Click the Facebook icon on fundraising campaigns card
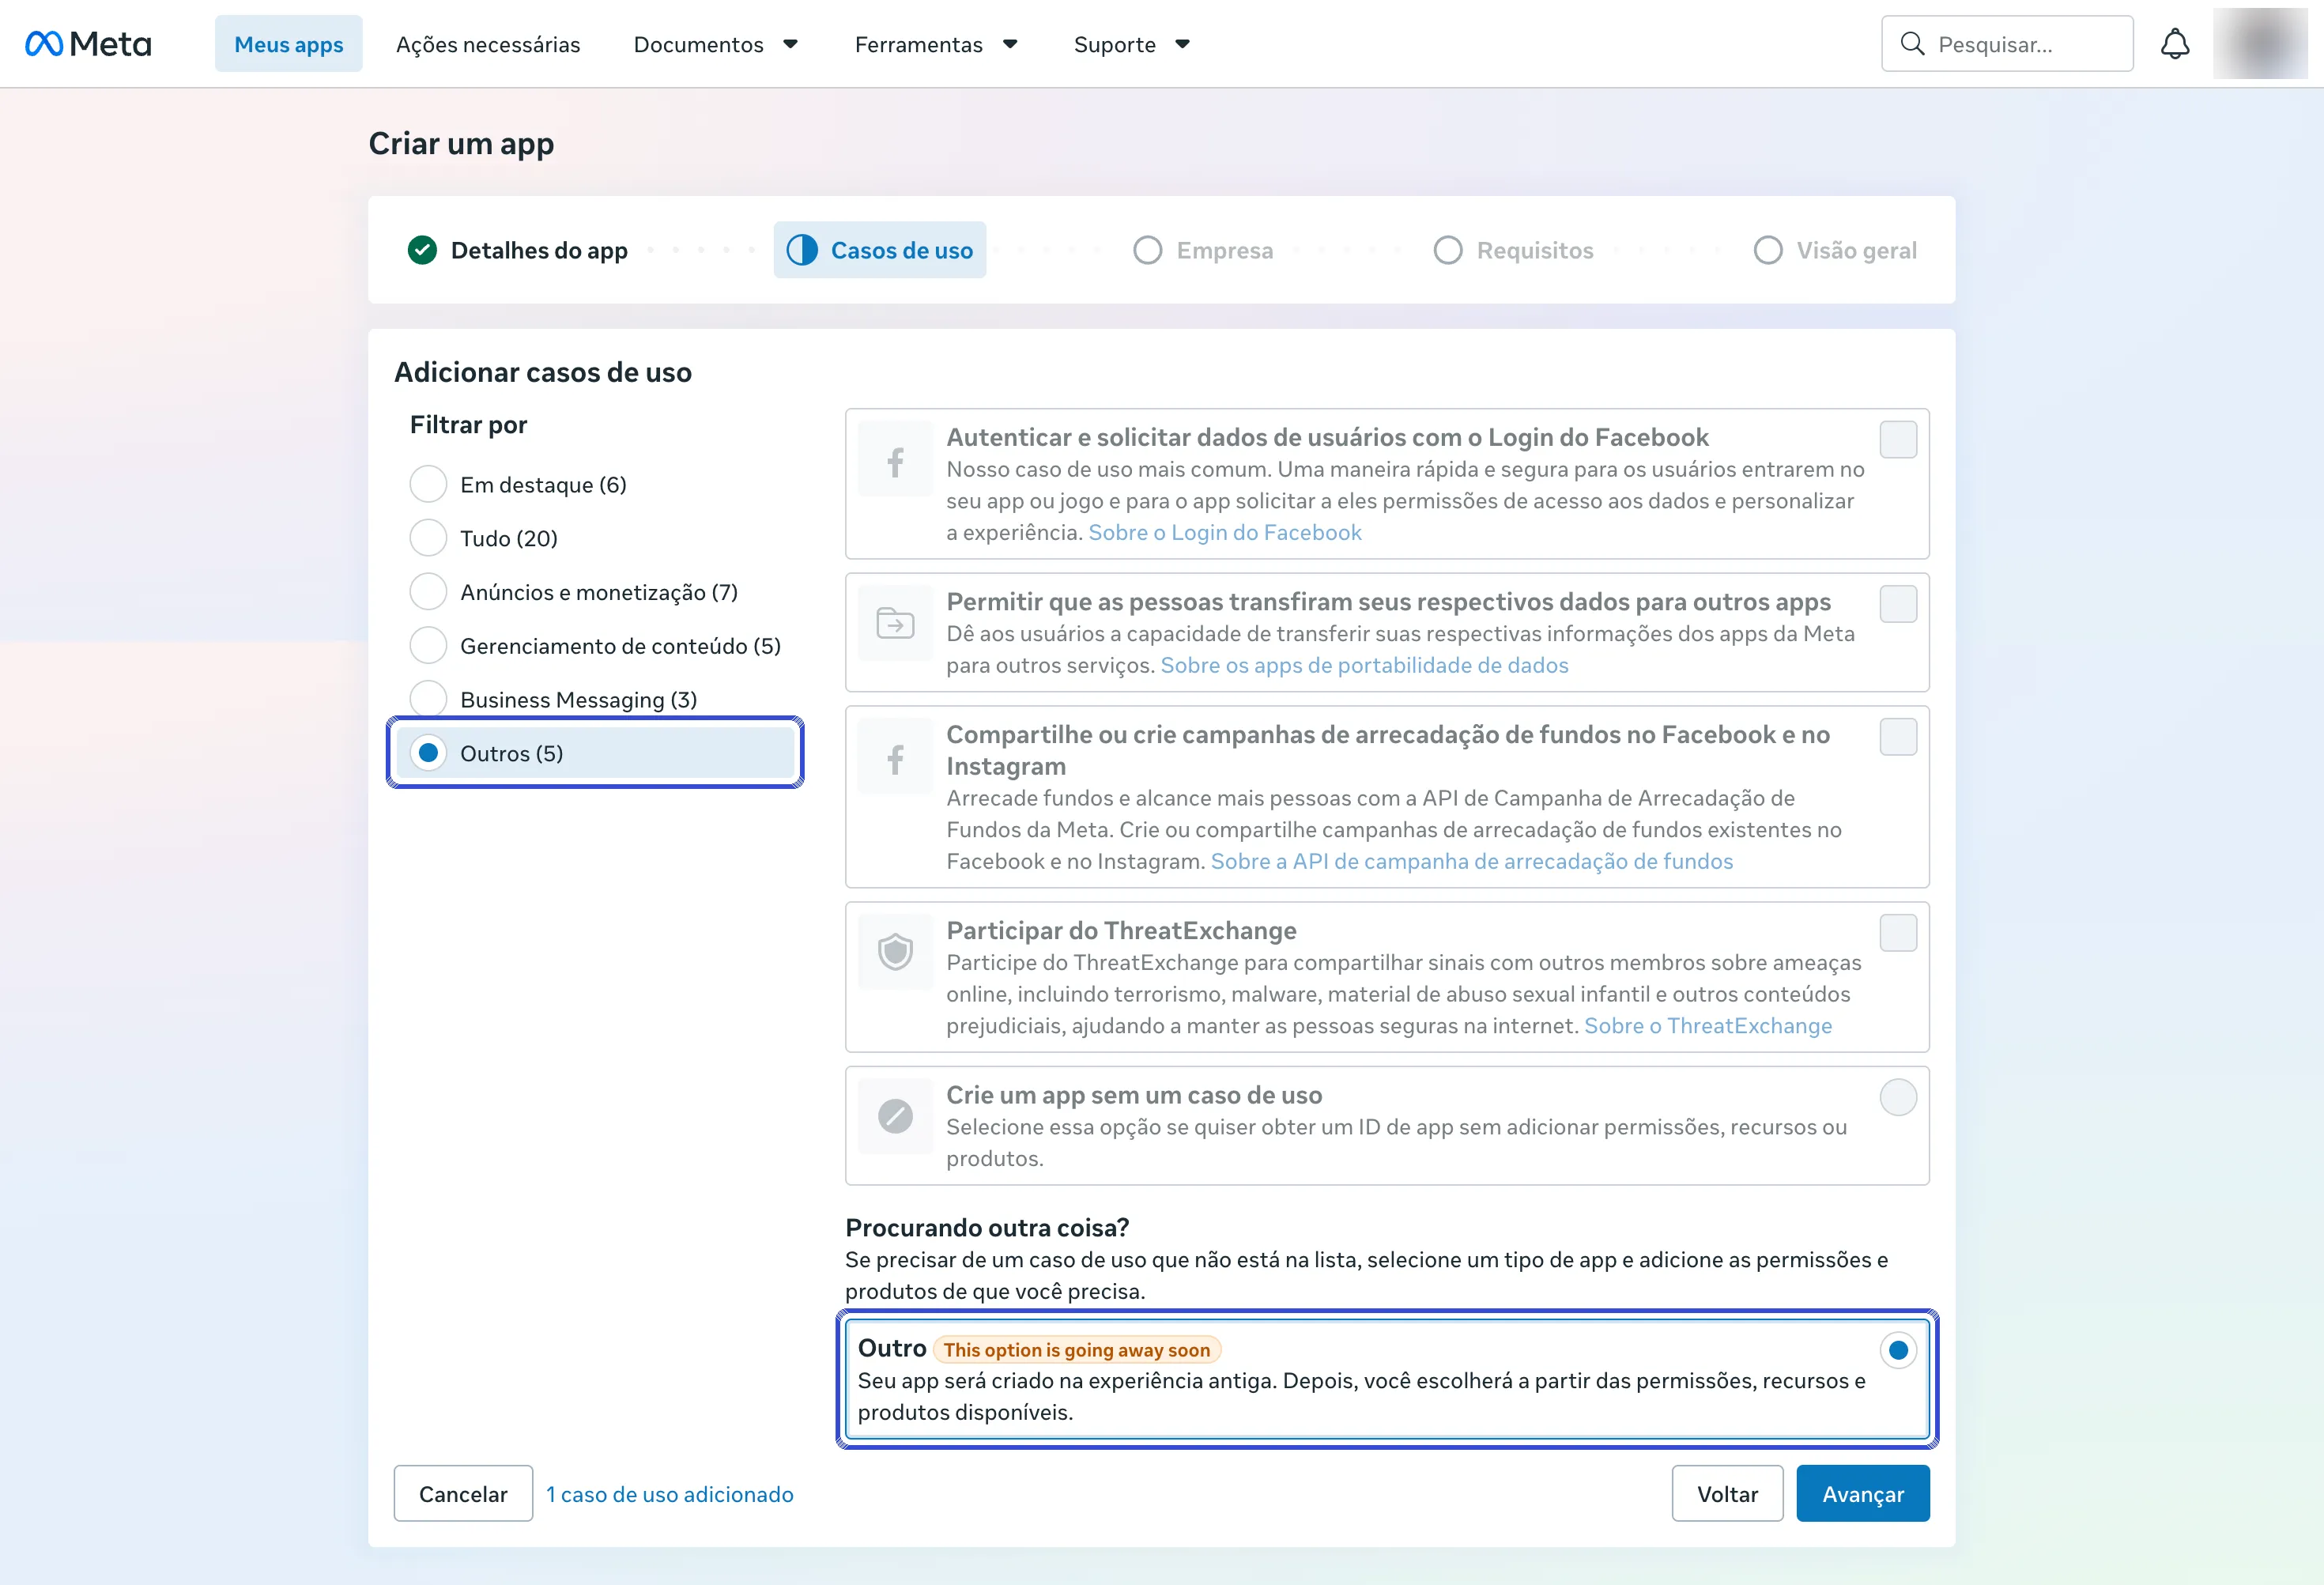2324x1585 pixels. point(895,758)
